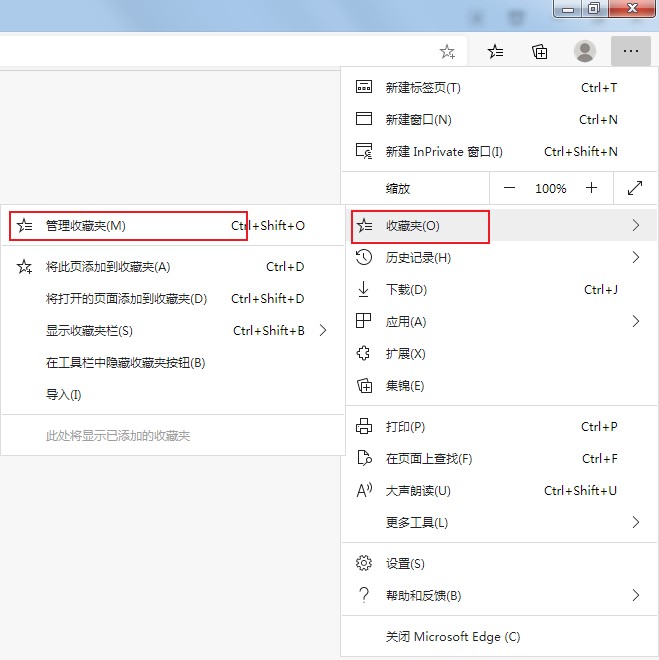The image size is (659, 660).
Task: Expand the 历史记录(H) submenu arrow
Action: coord(636,257)
